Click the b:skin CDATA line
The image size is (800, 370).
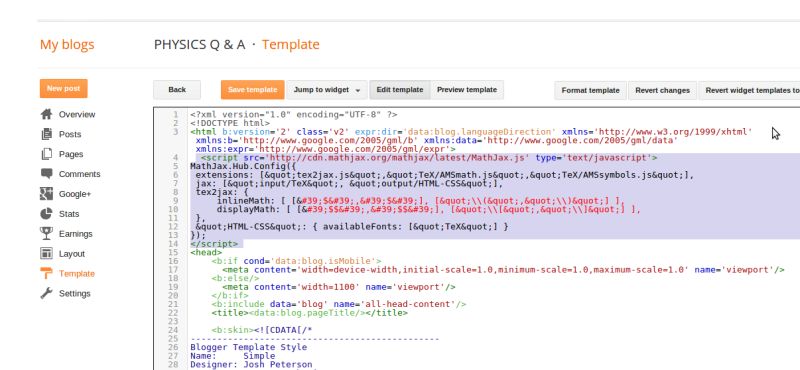point(262,330)
